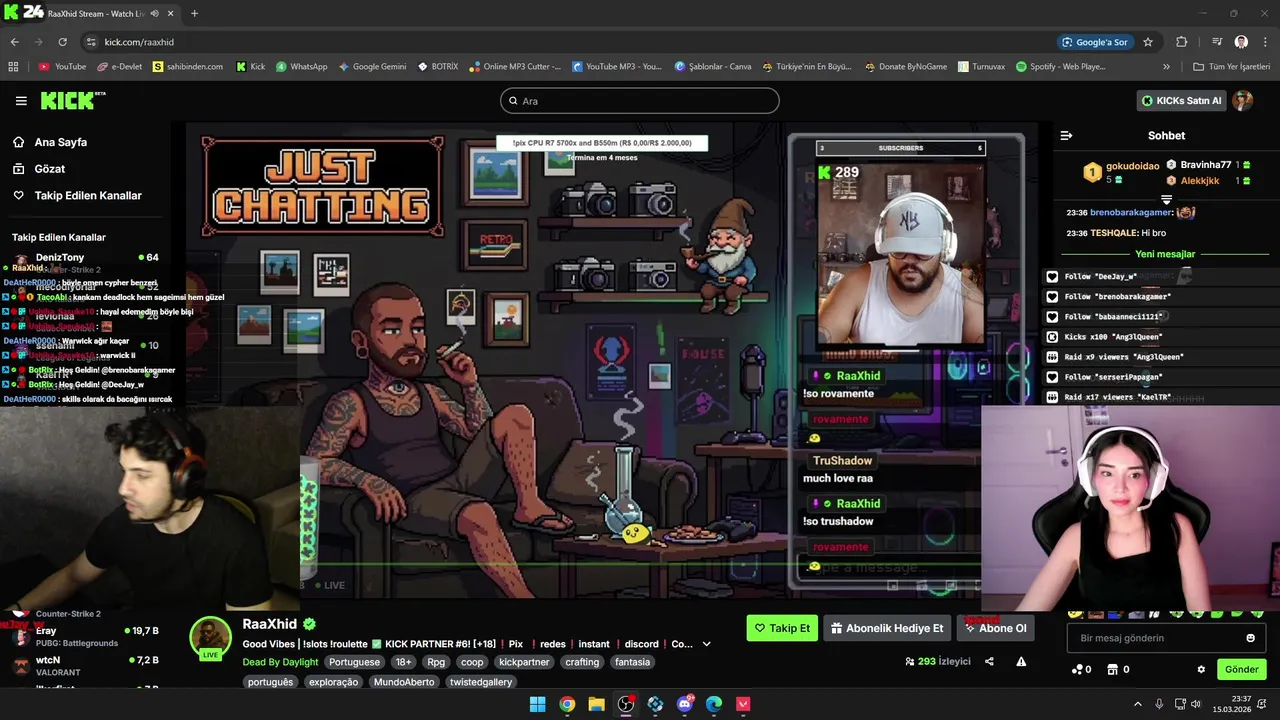The height and width of the screenshot is (720, 1280).
Task: Collapse the Sohbet chat panel icon
Action: pyautogui.click(x=1066, y=135)
